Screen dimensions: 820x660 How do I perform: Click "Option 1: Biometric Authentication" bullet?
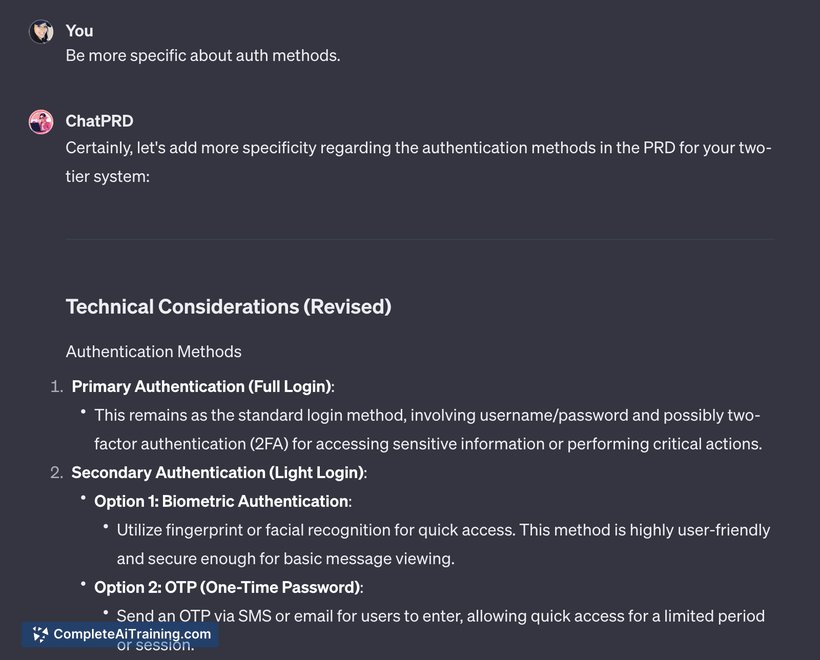(223, 502)
